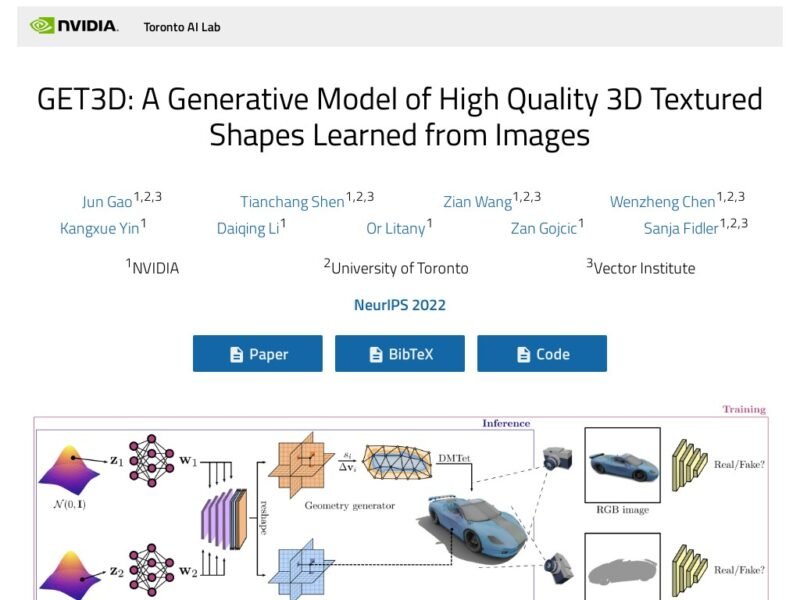The image size is (800, 600).
Task: Click the blue car rendering in diagram
Action: pos(468,527)
